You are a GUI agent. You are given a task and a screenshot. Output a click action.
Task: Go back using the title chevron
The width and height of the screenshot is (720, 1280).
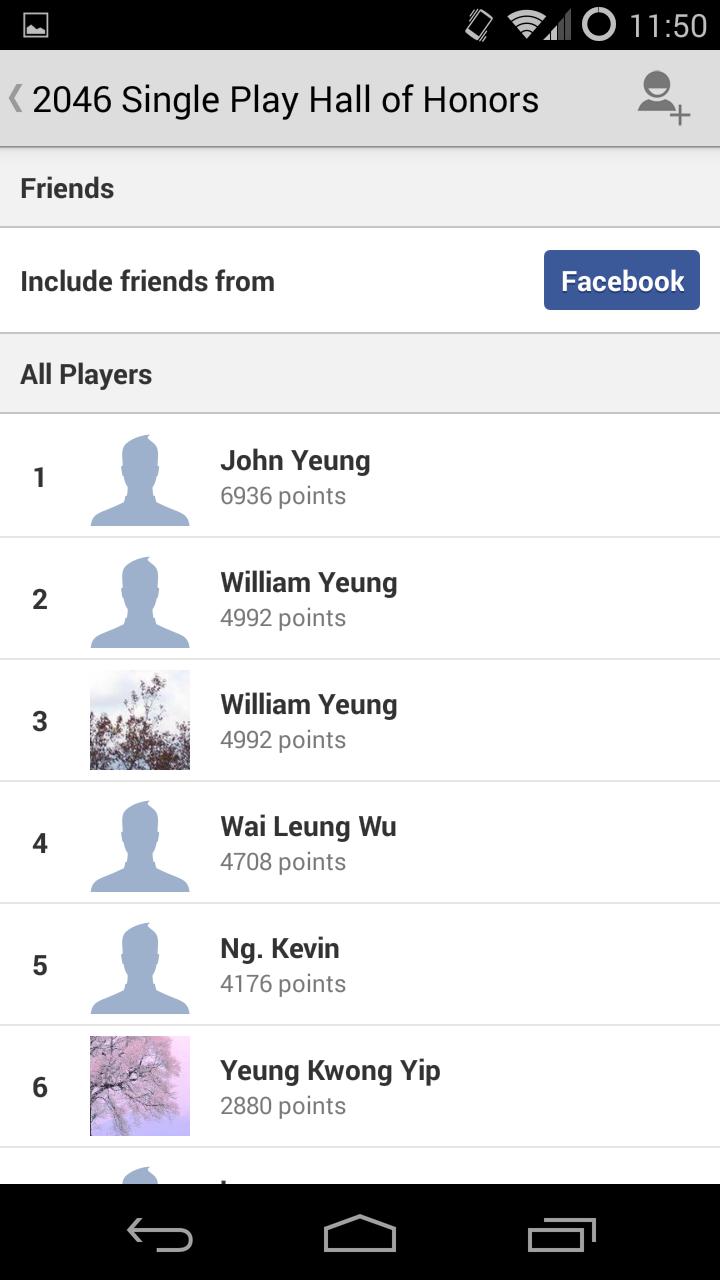(x=15, y=98)
